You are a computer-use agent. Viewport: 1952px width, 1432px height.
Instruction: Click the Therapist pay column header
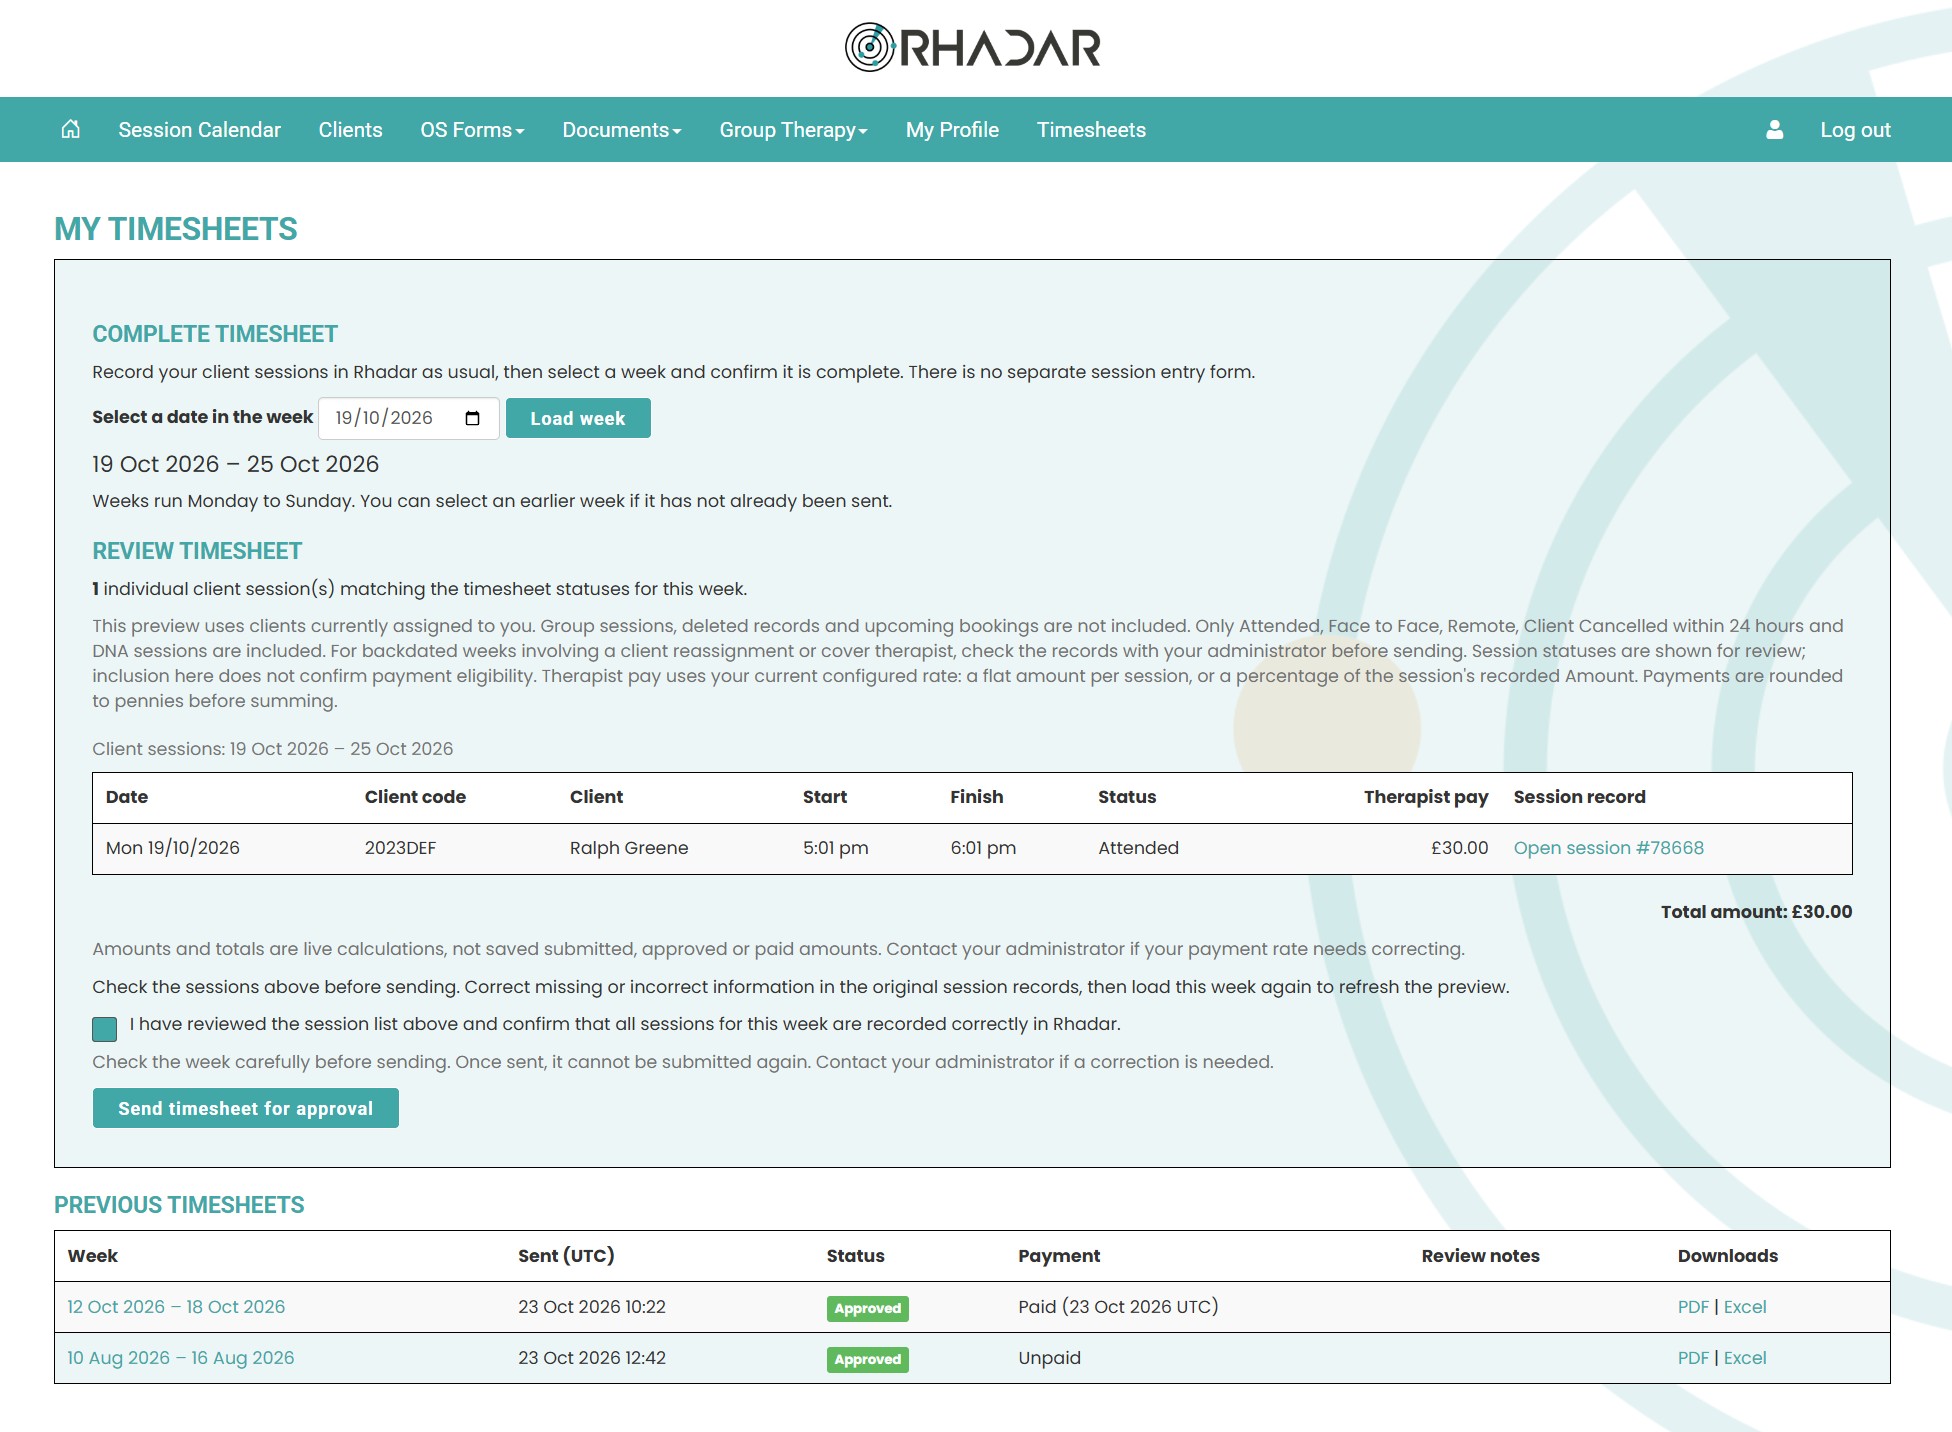point(1426,797)
